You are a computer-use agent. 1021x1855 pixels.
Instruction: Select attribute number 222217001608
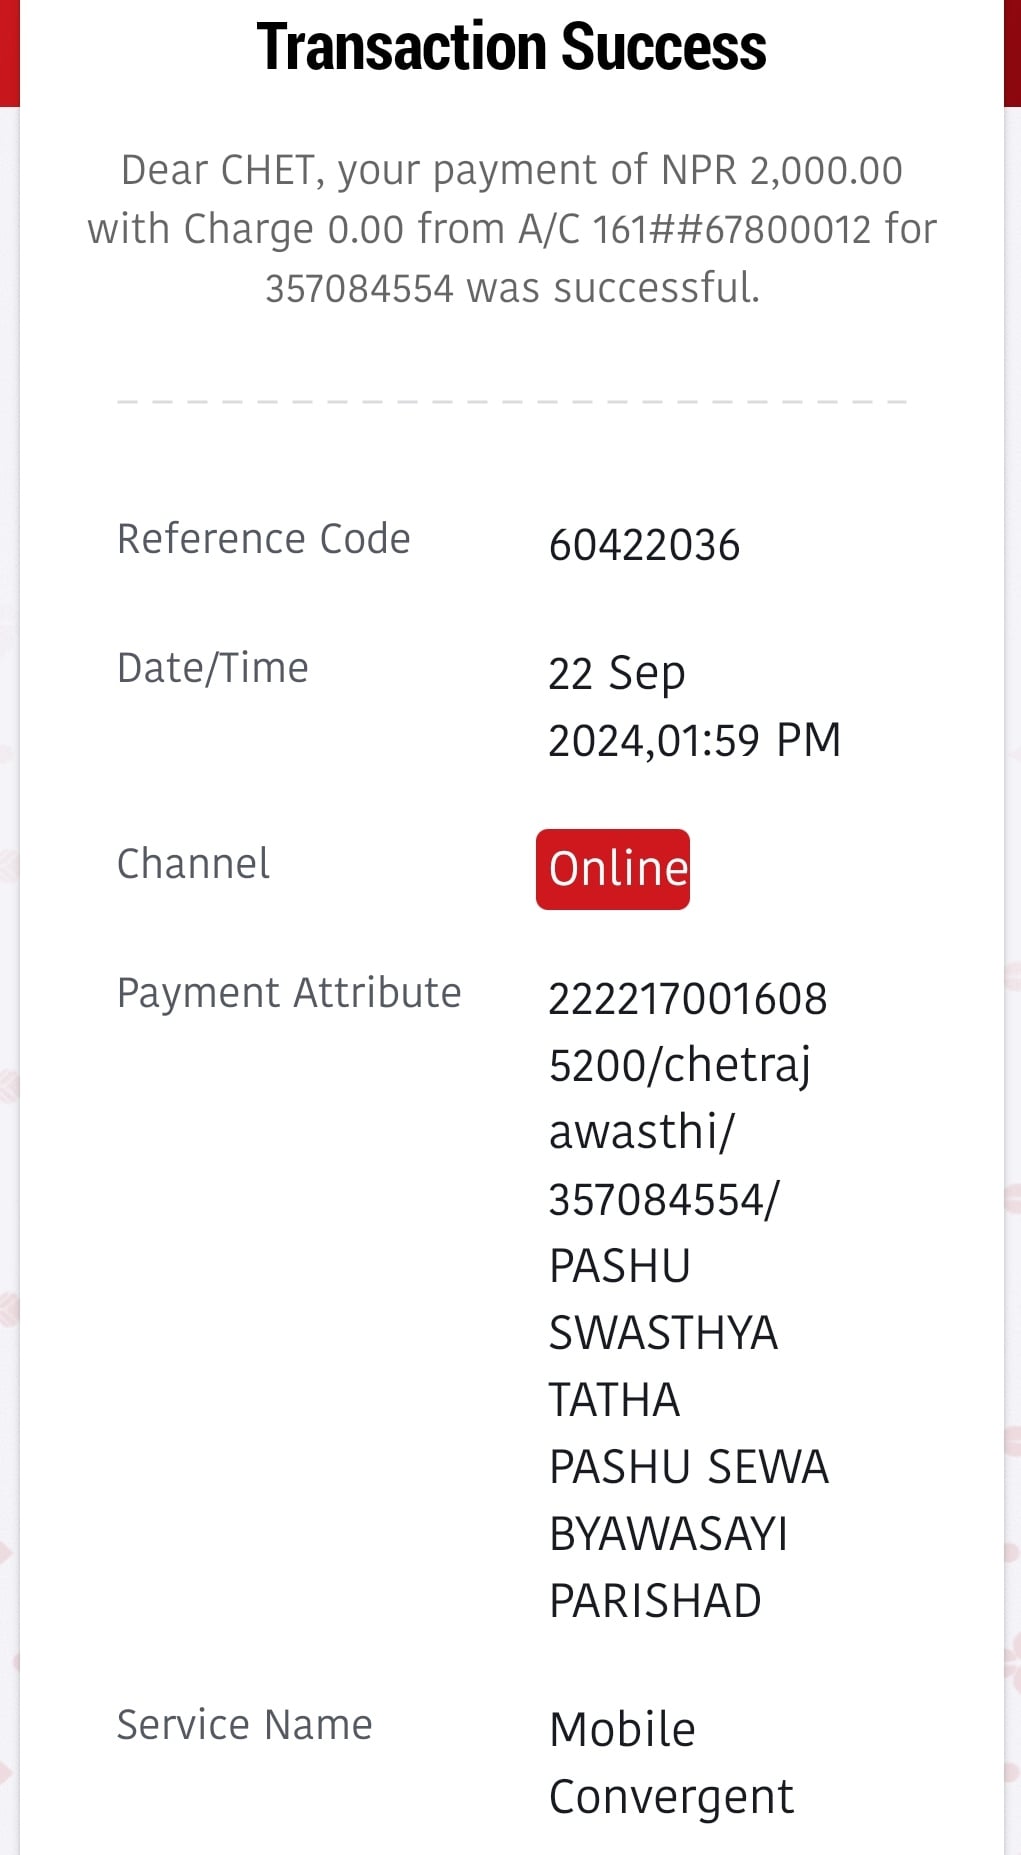pos(688,999)
